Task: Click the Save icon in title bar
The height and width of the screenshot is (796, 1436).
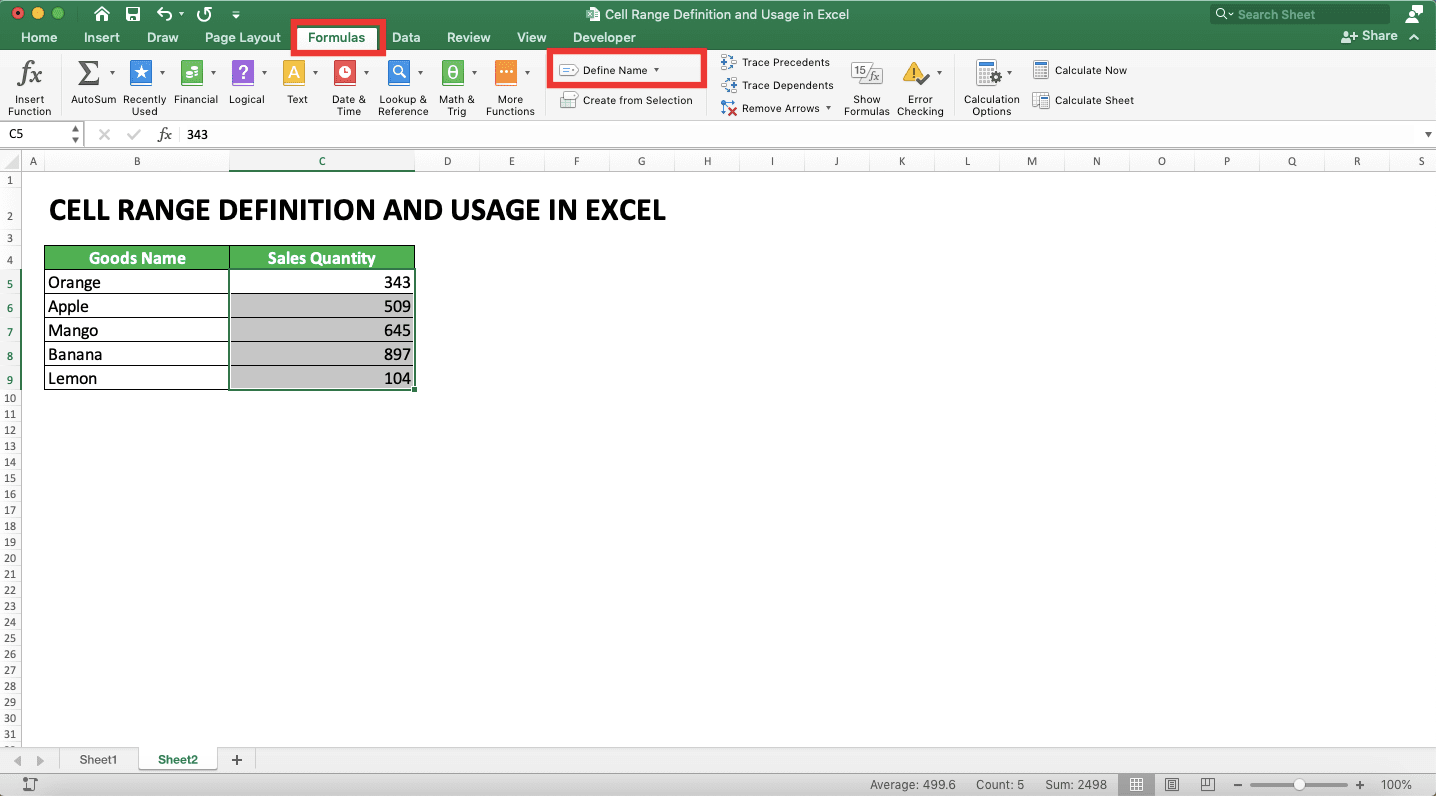Action: click(x=133, y=14)
